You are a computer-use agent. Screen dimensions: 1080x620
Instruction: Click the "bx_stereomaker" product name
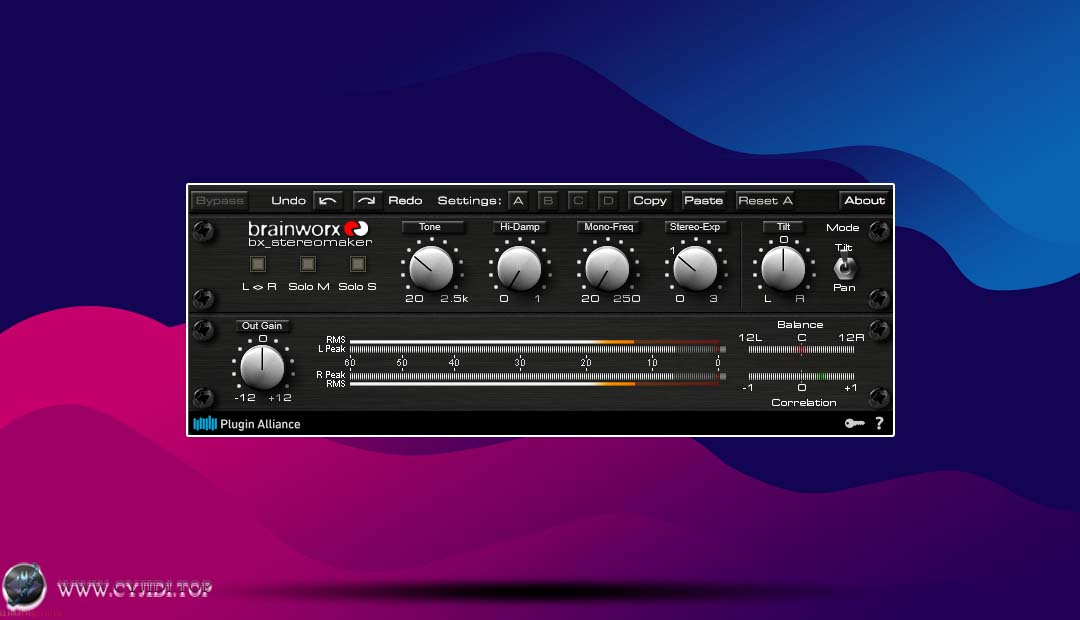(x=310, y=242)
